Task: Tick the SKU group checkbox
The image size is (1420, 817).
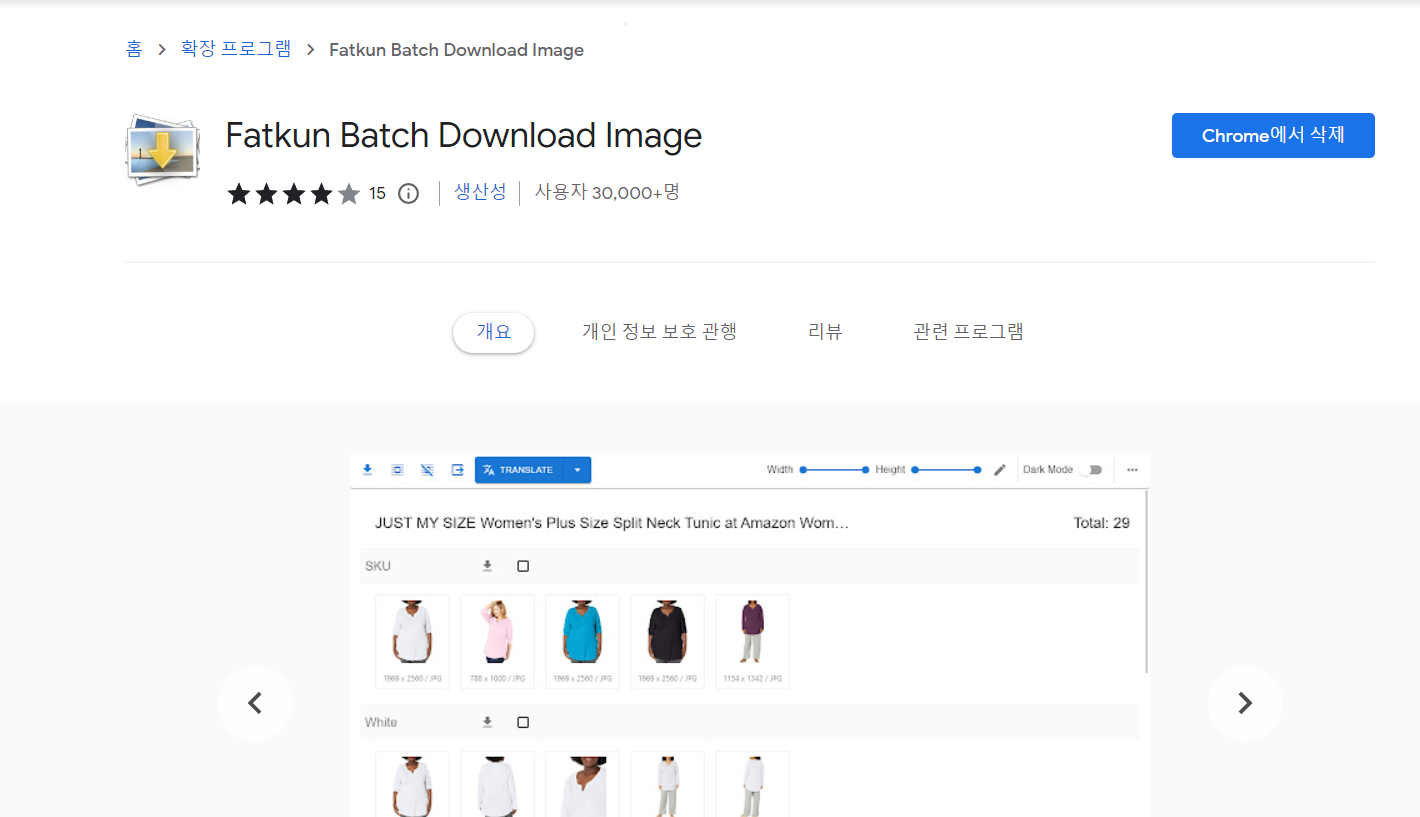Action: pos(523,566)
